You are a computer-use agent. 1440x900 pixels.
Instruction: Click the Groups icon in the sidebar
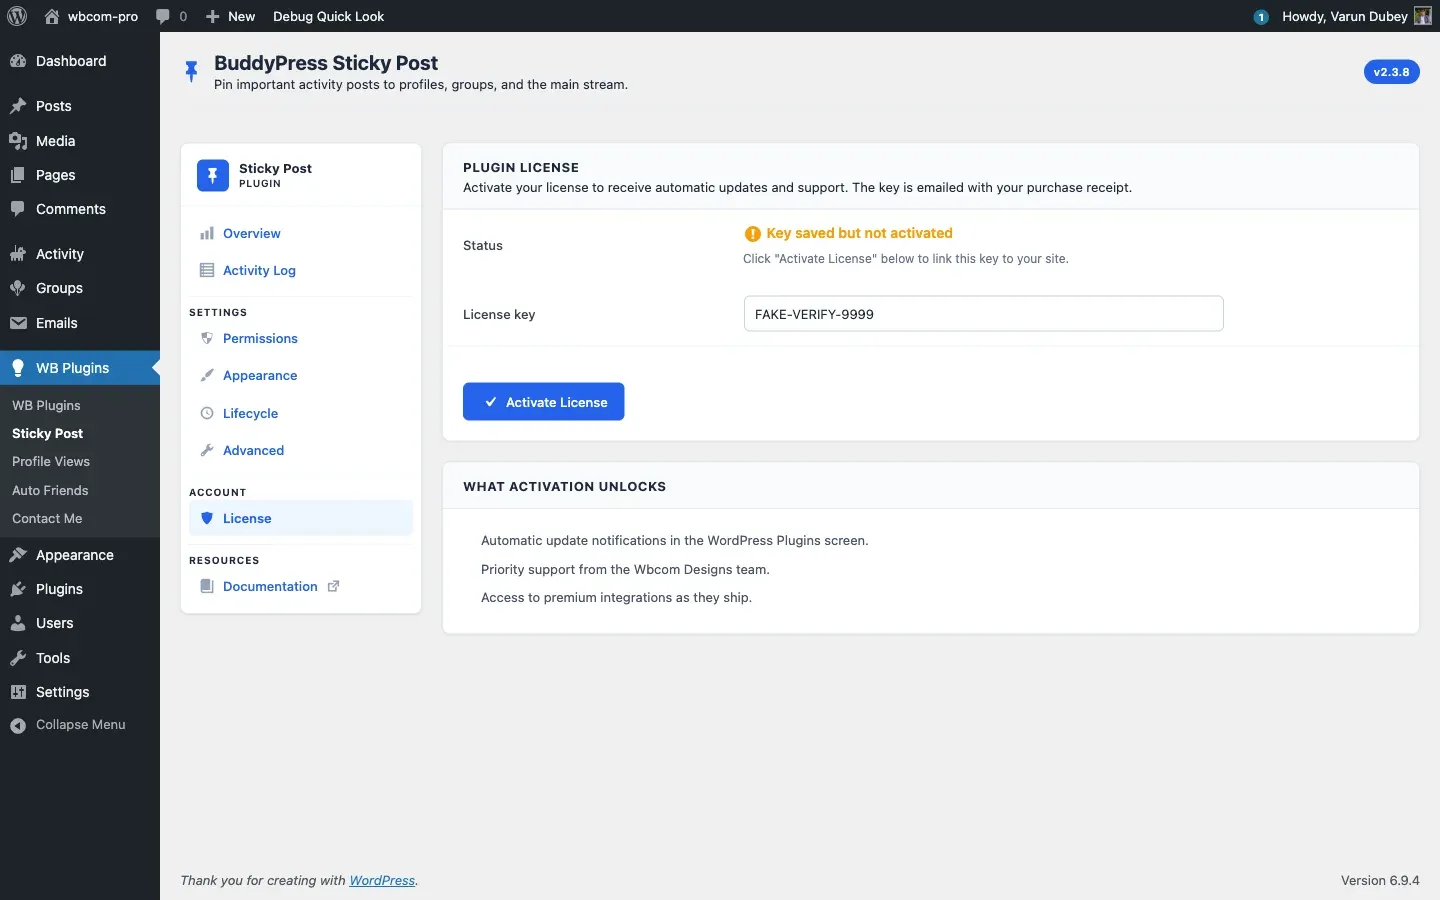click(x=18, y=288)
